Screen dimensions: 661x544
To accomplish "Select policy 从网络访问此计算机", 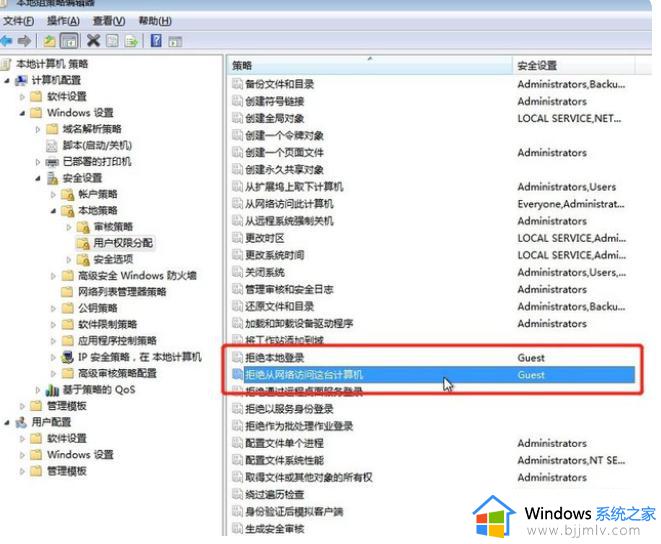I will (x=289, y=204).
